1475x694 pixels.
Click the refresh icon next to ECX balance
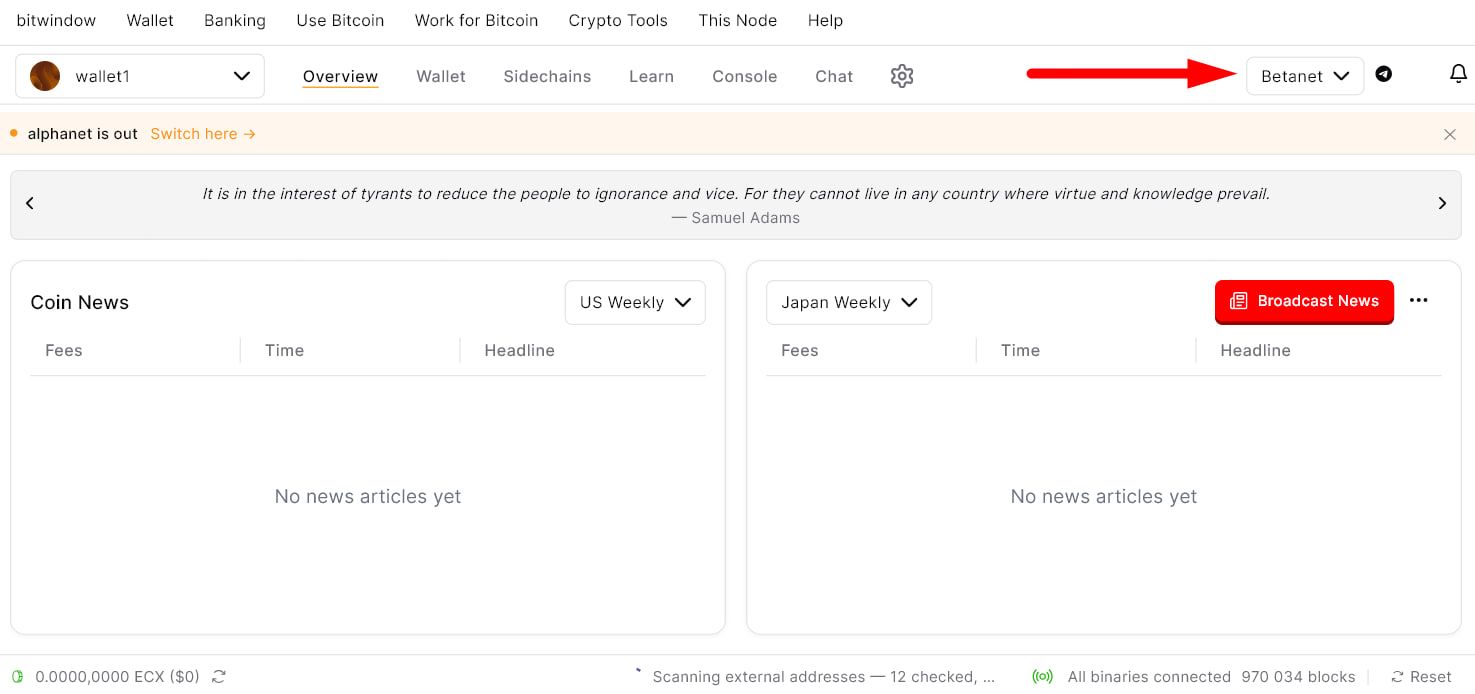219,677
